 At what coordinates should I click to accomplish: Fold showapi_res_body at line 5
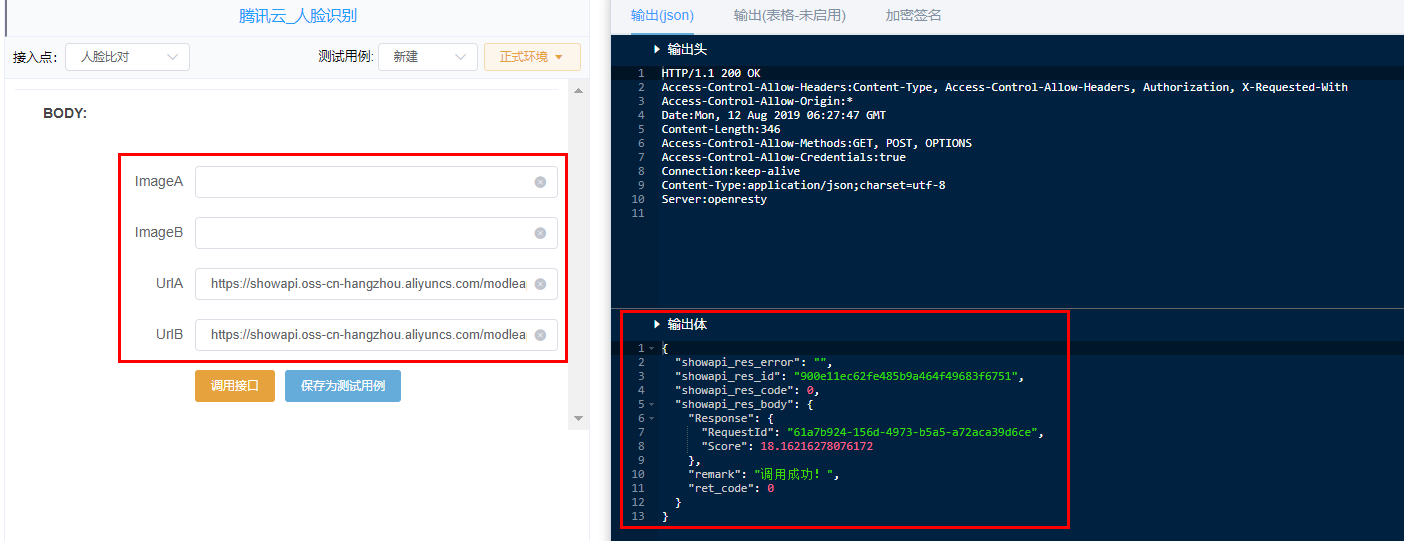tap(652, 405)
